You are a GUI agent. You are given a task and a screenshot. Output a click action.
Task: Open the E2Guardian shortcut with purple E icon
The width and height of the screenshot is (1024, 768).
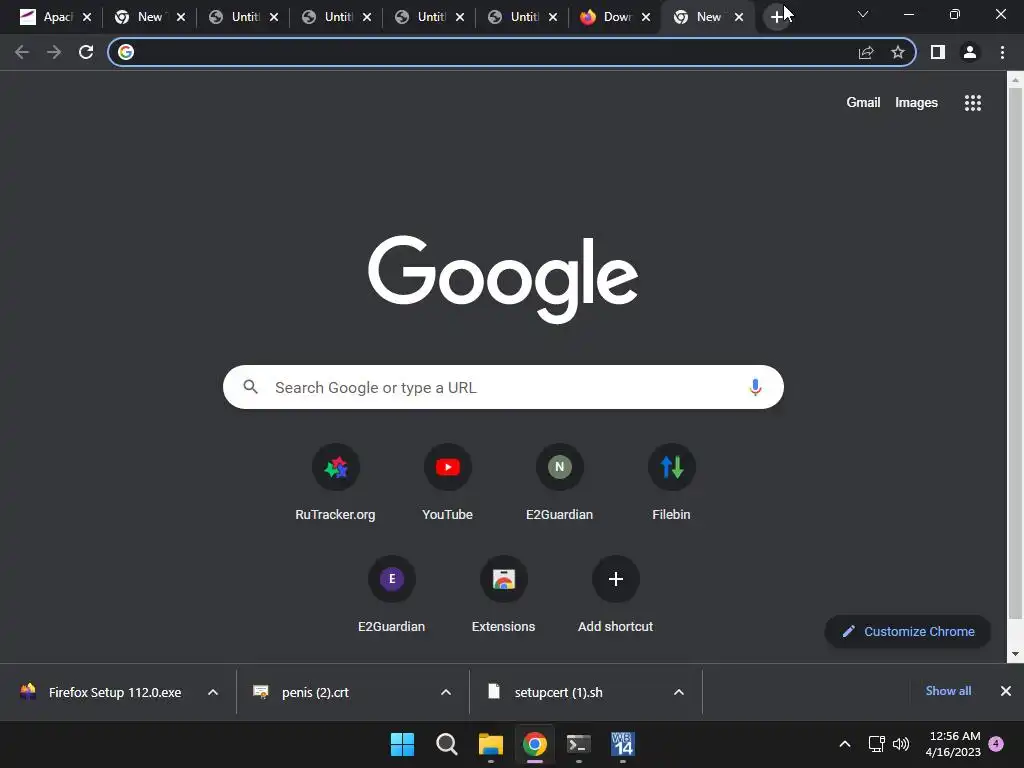coord(392,595)
